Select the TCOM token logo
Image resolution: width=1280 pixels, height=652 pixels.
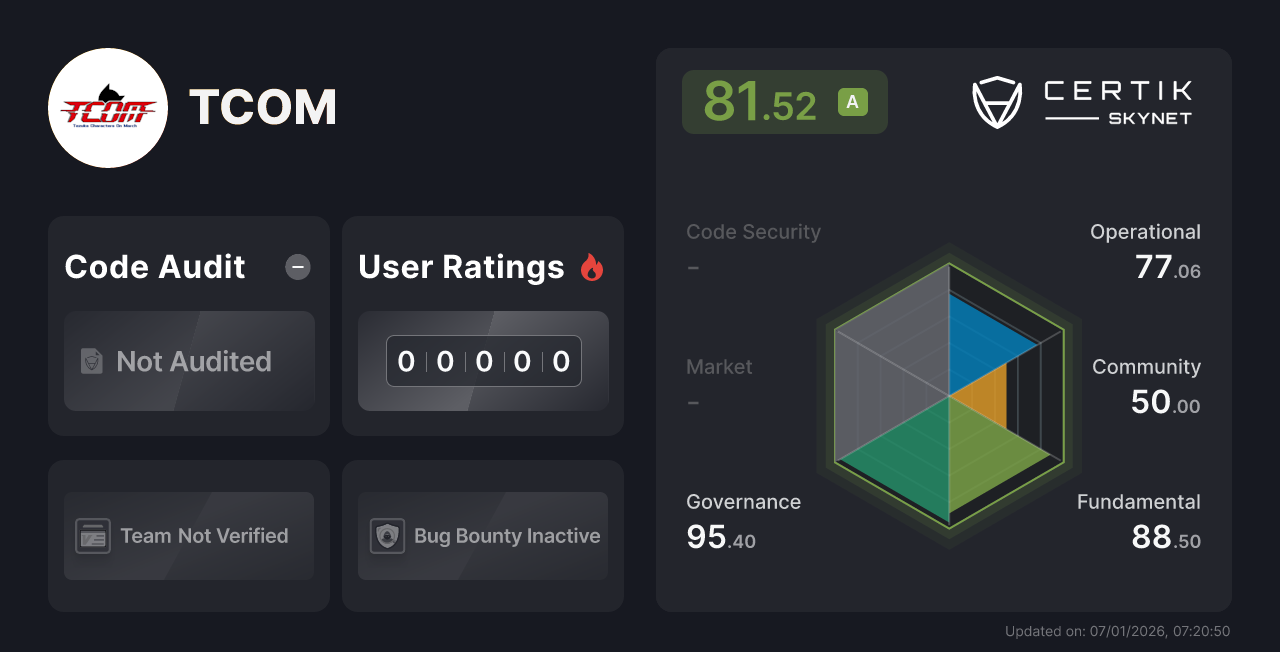pyautogui.click(x=107, y=107)
